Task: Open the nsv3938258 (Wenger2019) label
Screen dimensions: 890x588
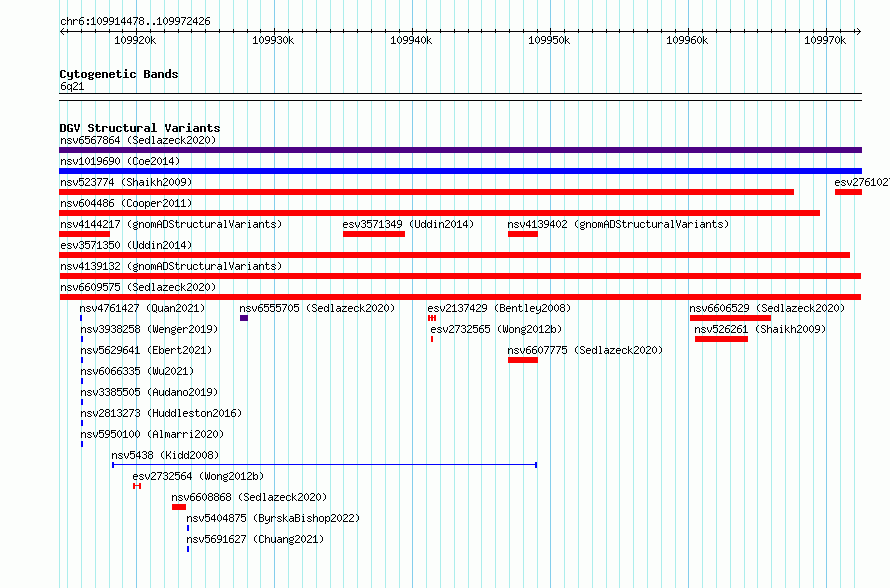Action: pos(149,329)
